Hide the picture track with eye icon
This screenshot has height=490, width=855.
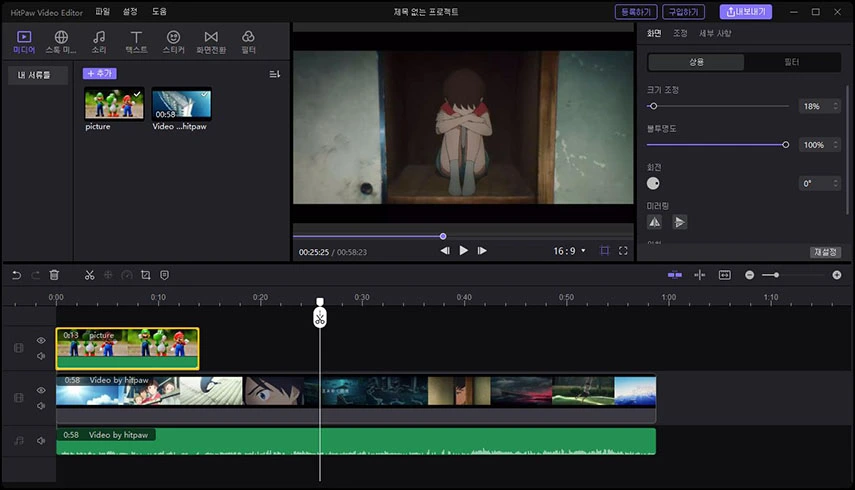point(41,340)
